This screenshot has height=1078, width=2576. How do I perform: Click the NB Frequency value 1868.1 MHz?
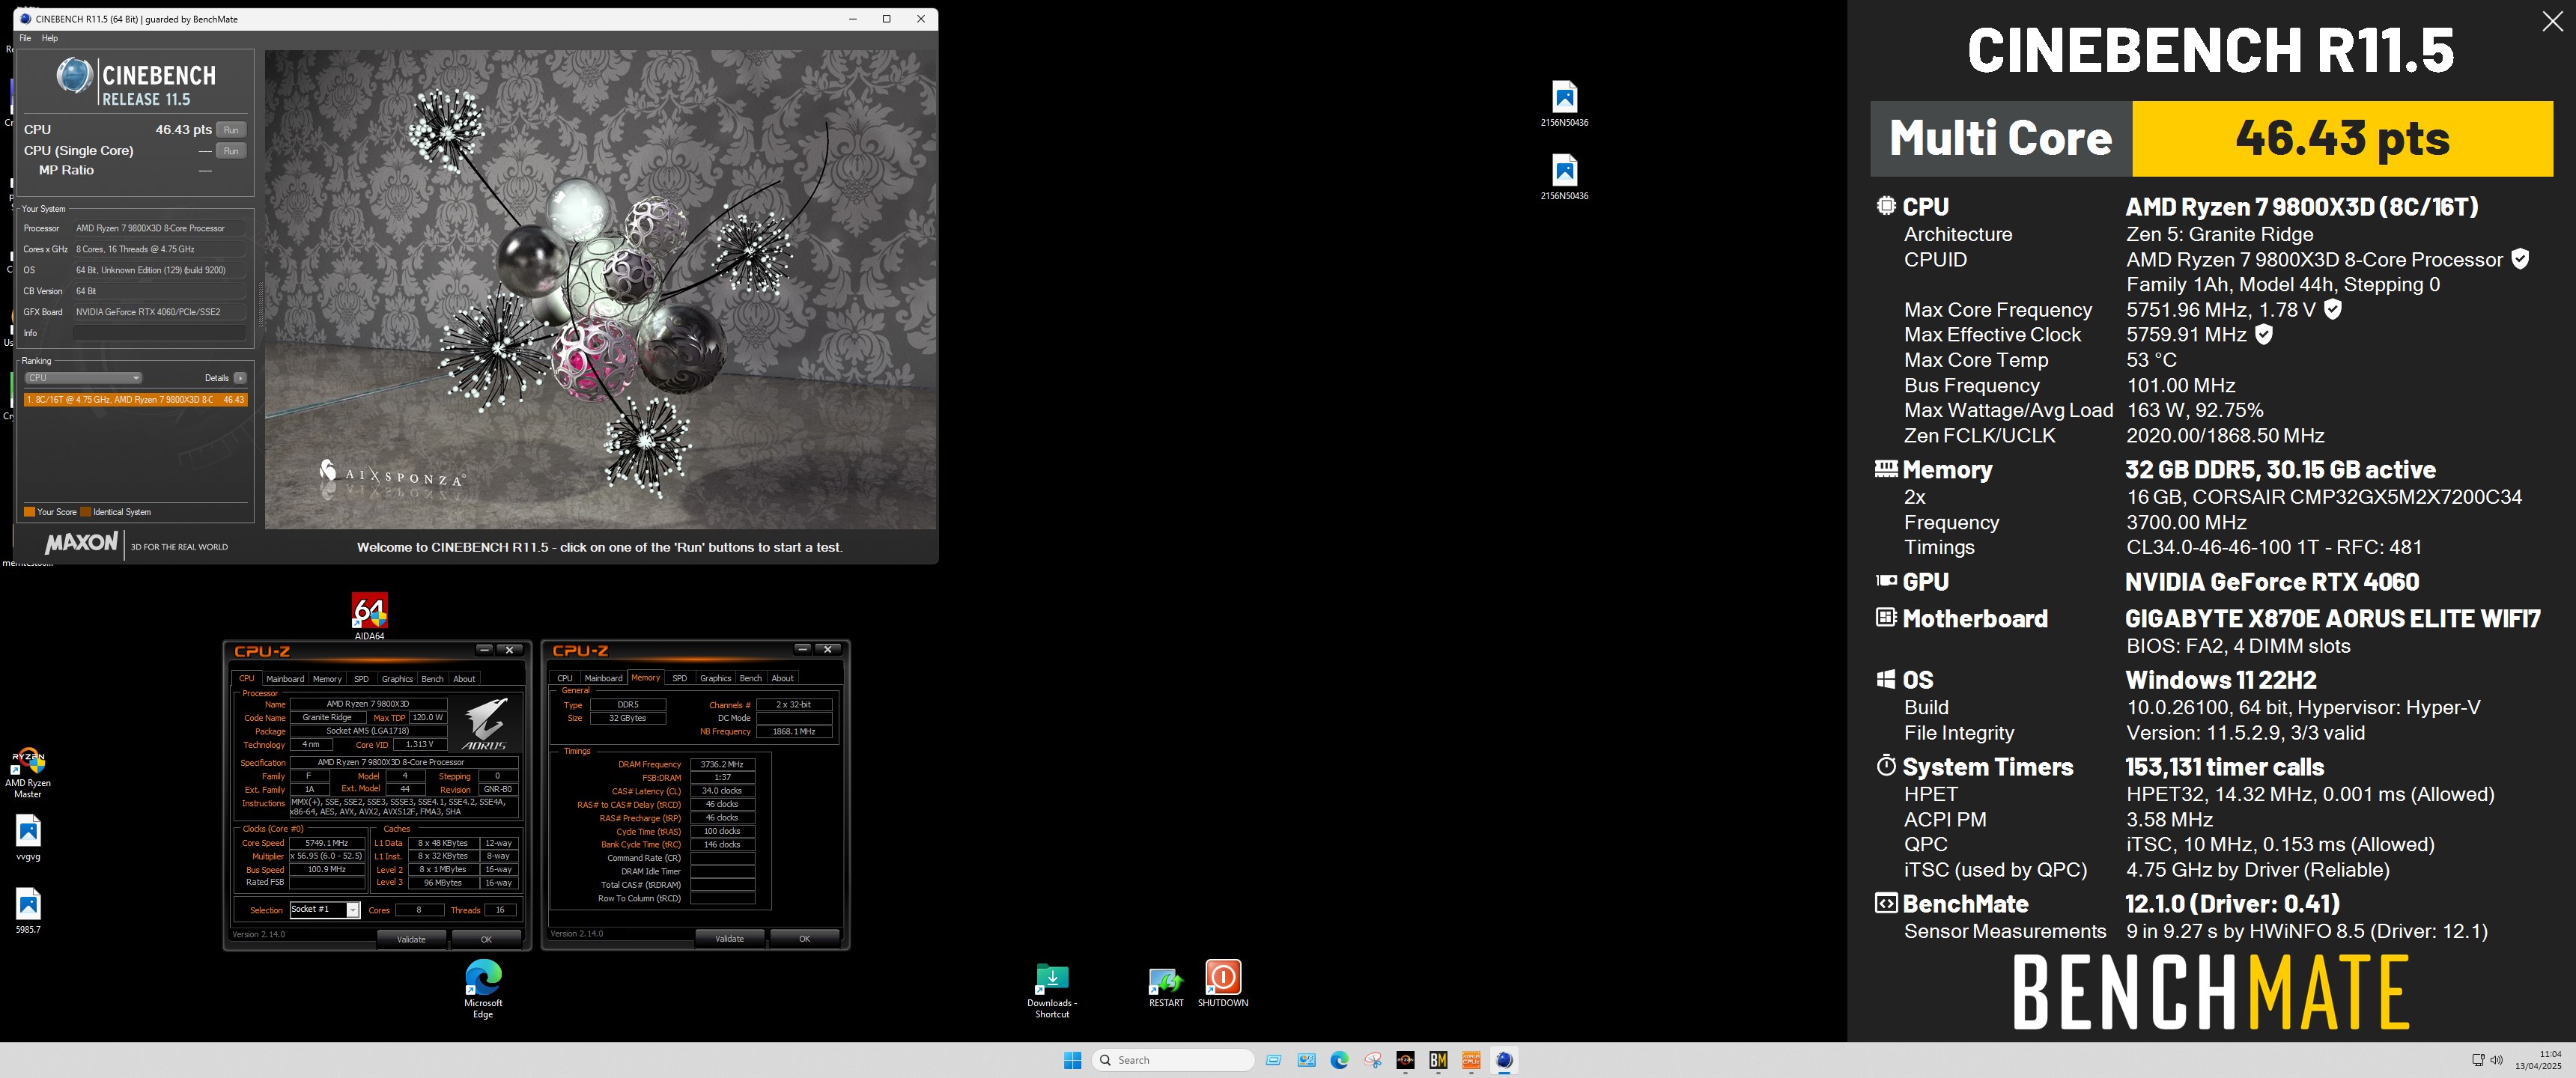coord(794,731)
